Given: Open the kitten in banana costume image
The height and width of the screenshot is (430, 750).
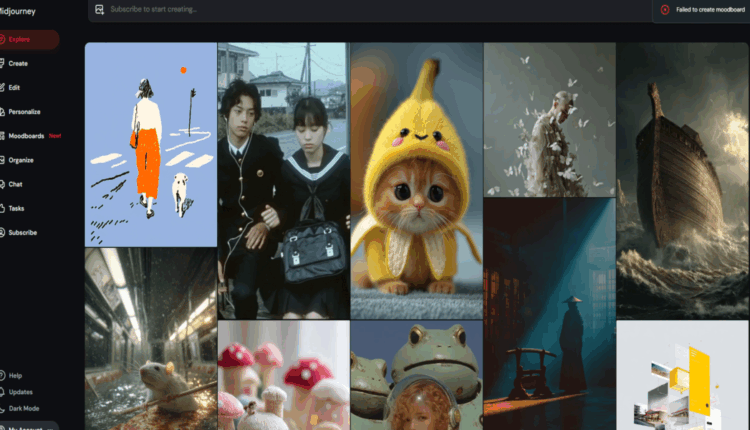Looking at the screenshot, I should pos(416,180).
